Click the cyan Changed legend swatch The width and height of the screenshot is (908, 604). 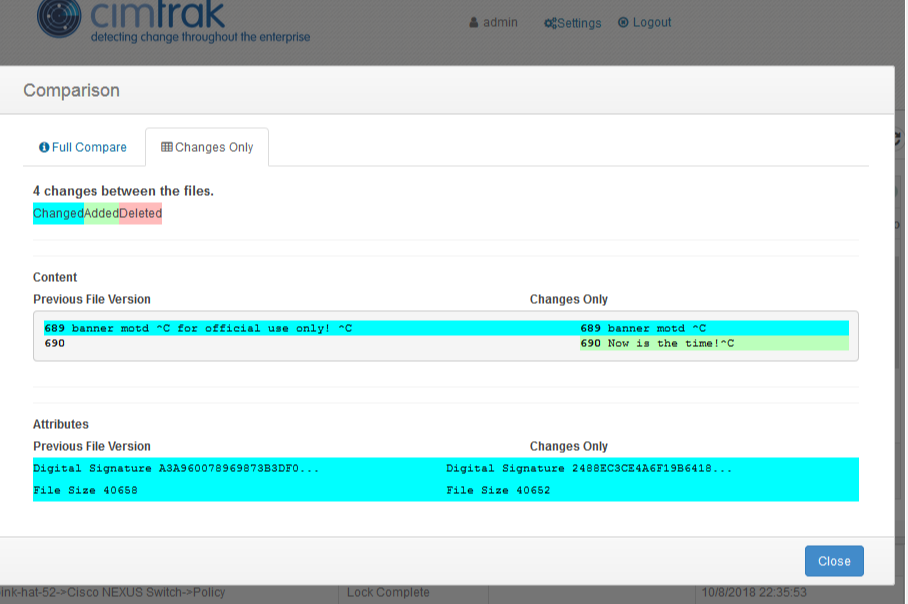57,213
